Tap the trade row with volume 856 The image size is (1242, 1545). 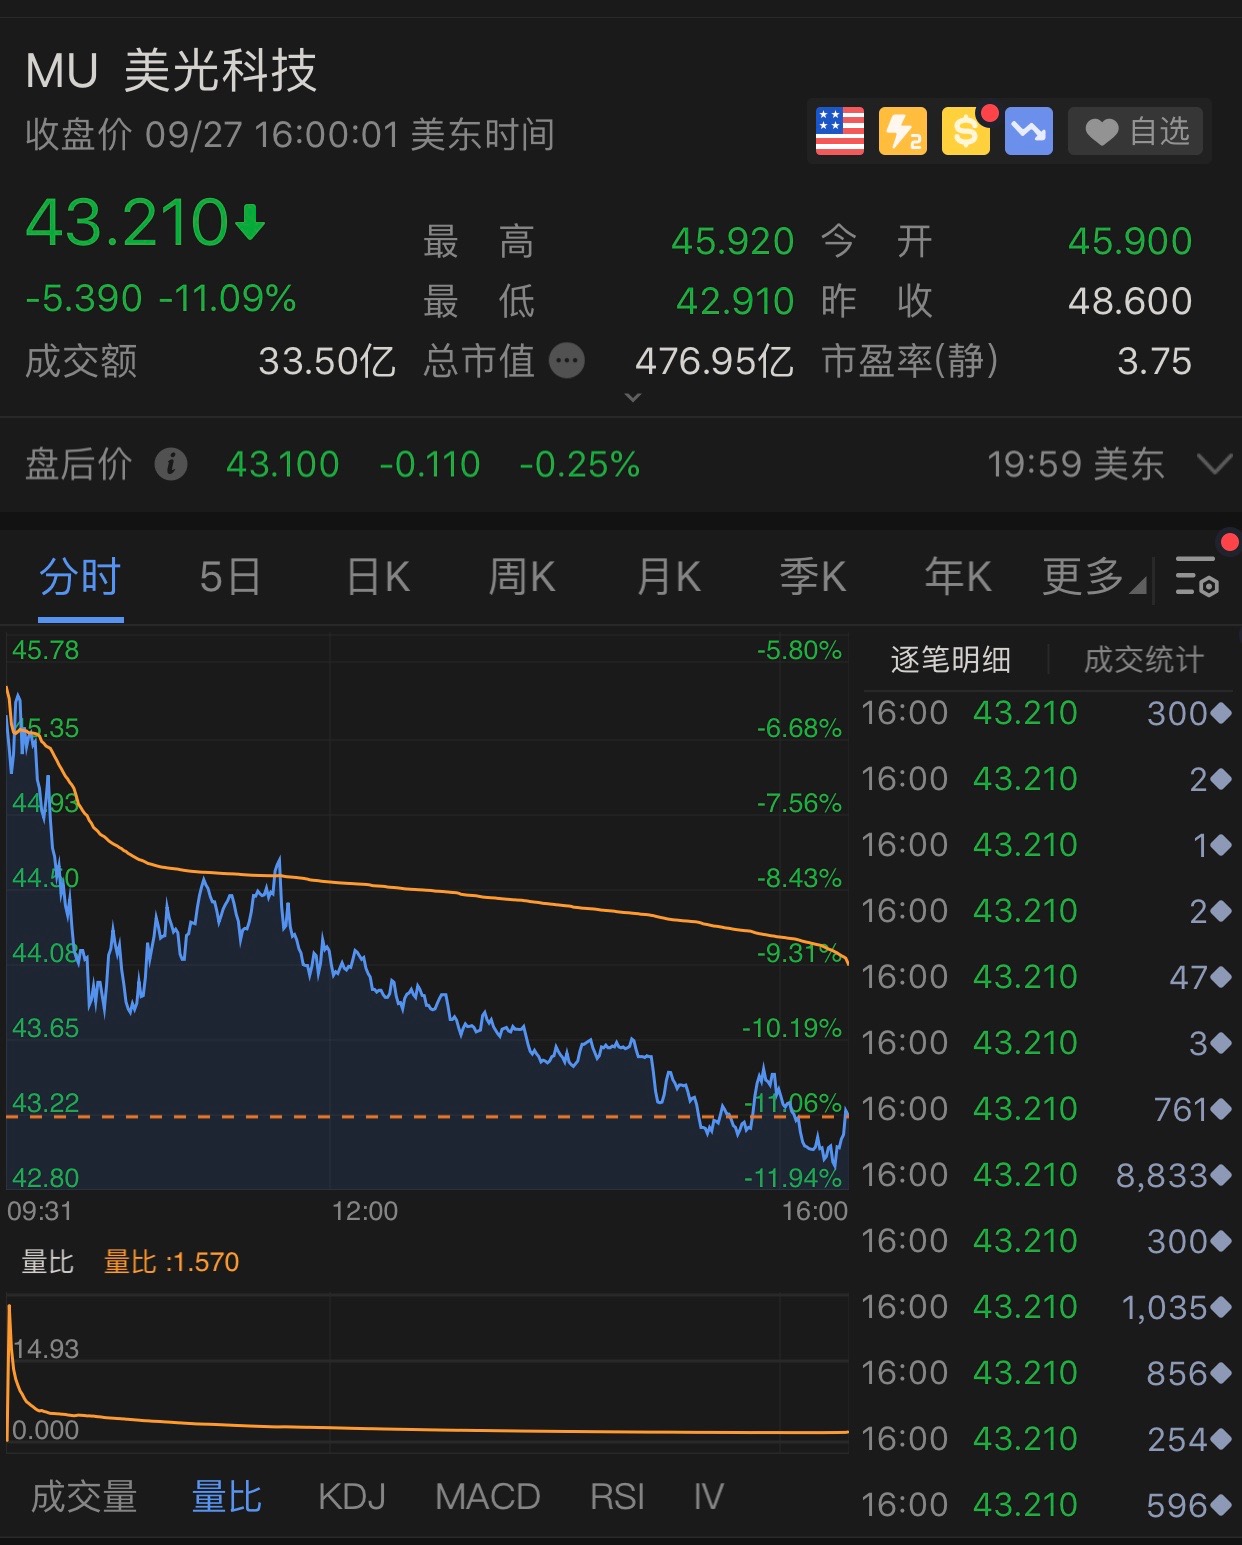pos(1046,1373)
